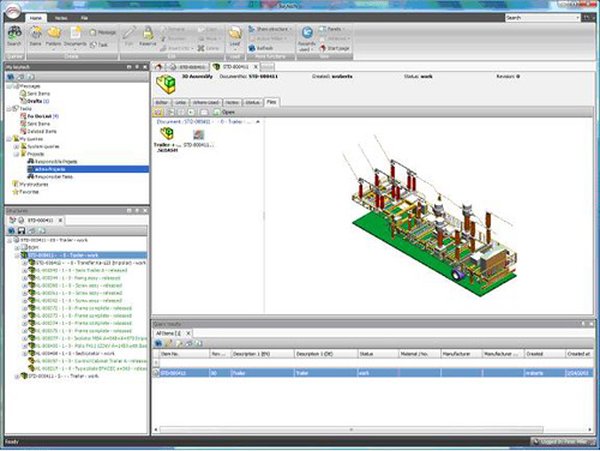
Task: Expand the BOM node in structure tree
Action: pos(16,248)
